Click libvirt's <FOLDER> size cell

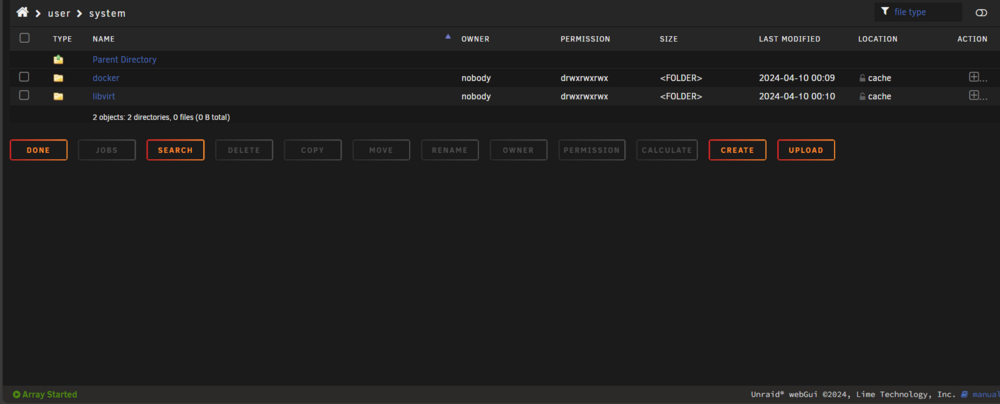(x=681, y=96)
